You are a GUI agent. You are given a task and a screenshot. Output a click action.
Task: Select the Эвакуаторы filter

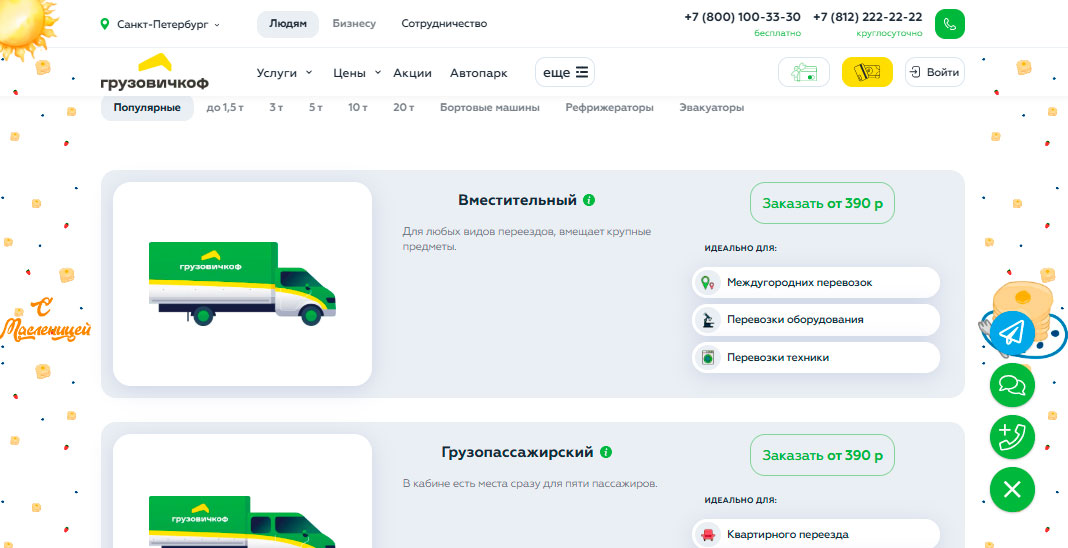tap(711, 108)
